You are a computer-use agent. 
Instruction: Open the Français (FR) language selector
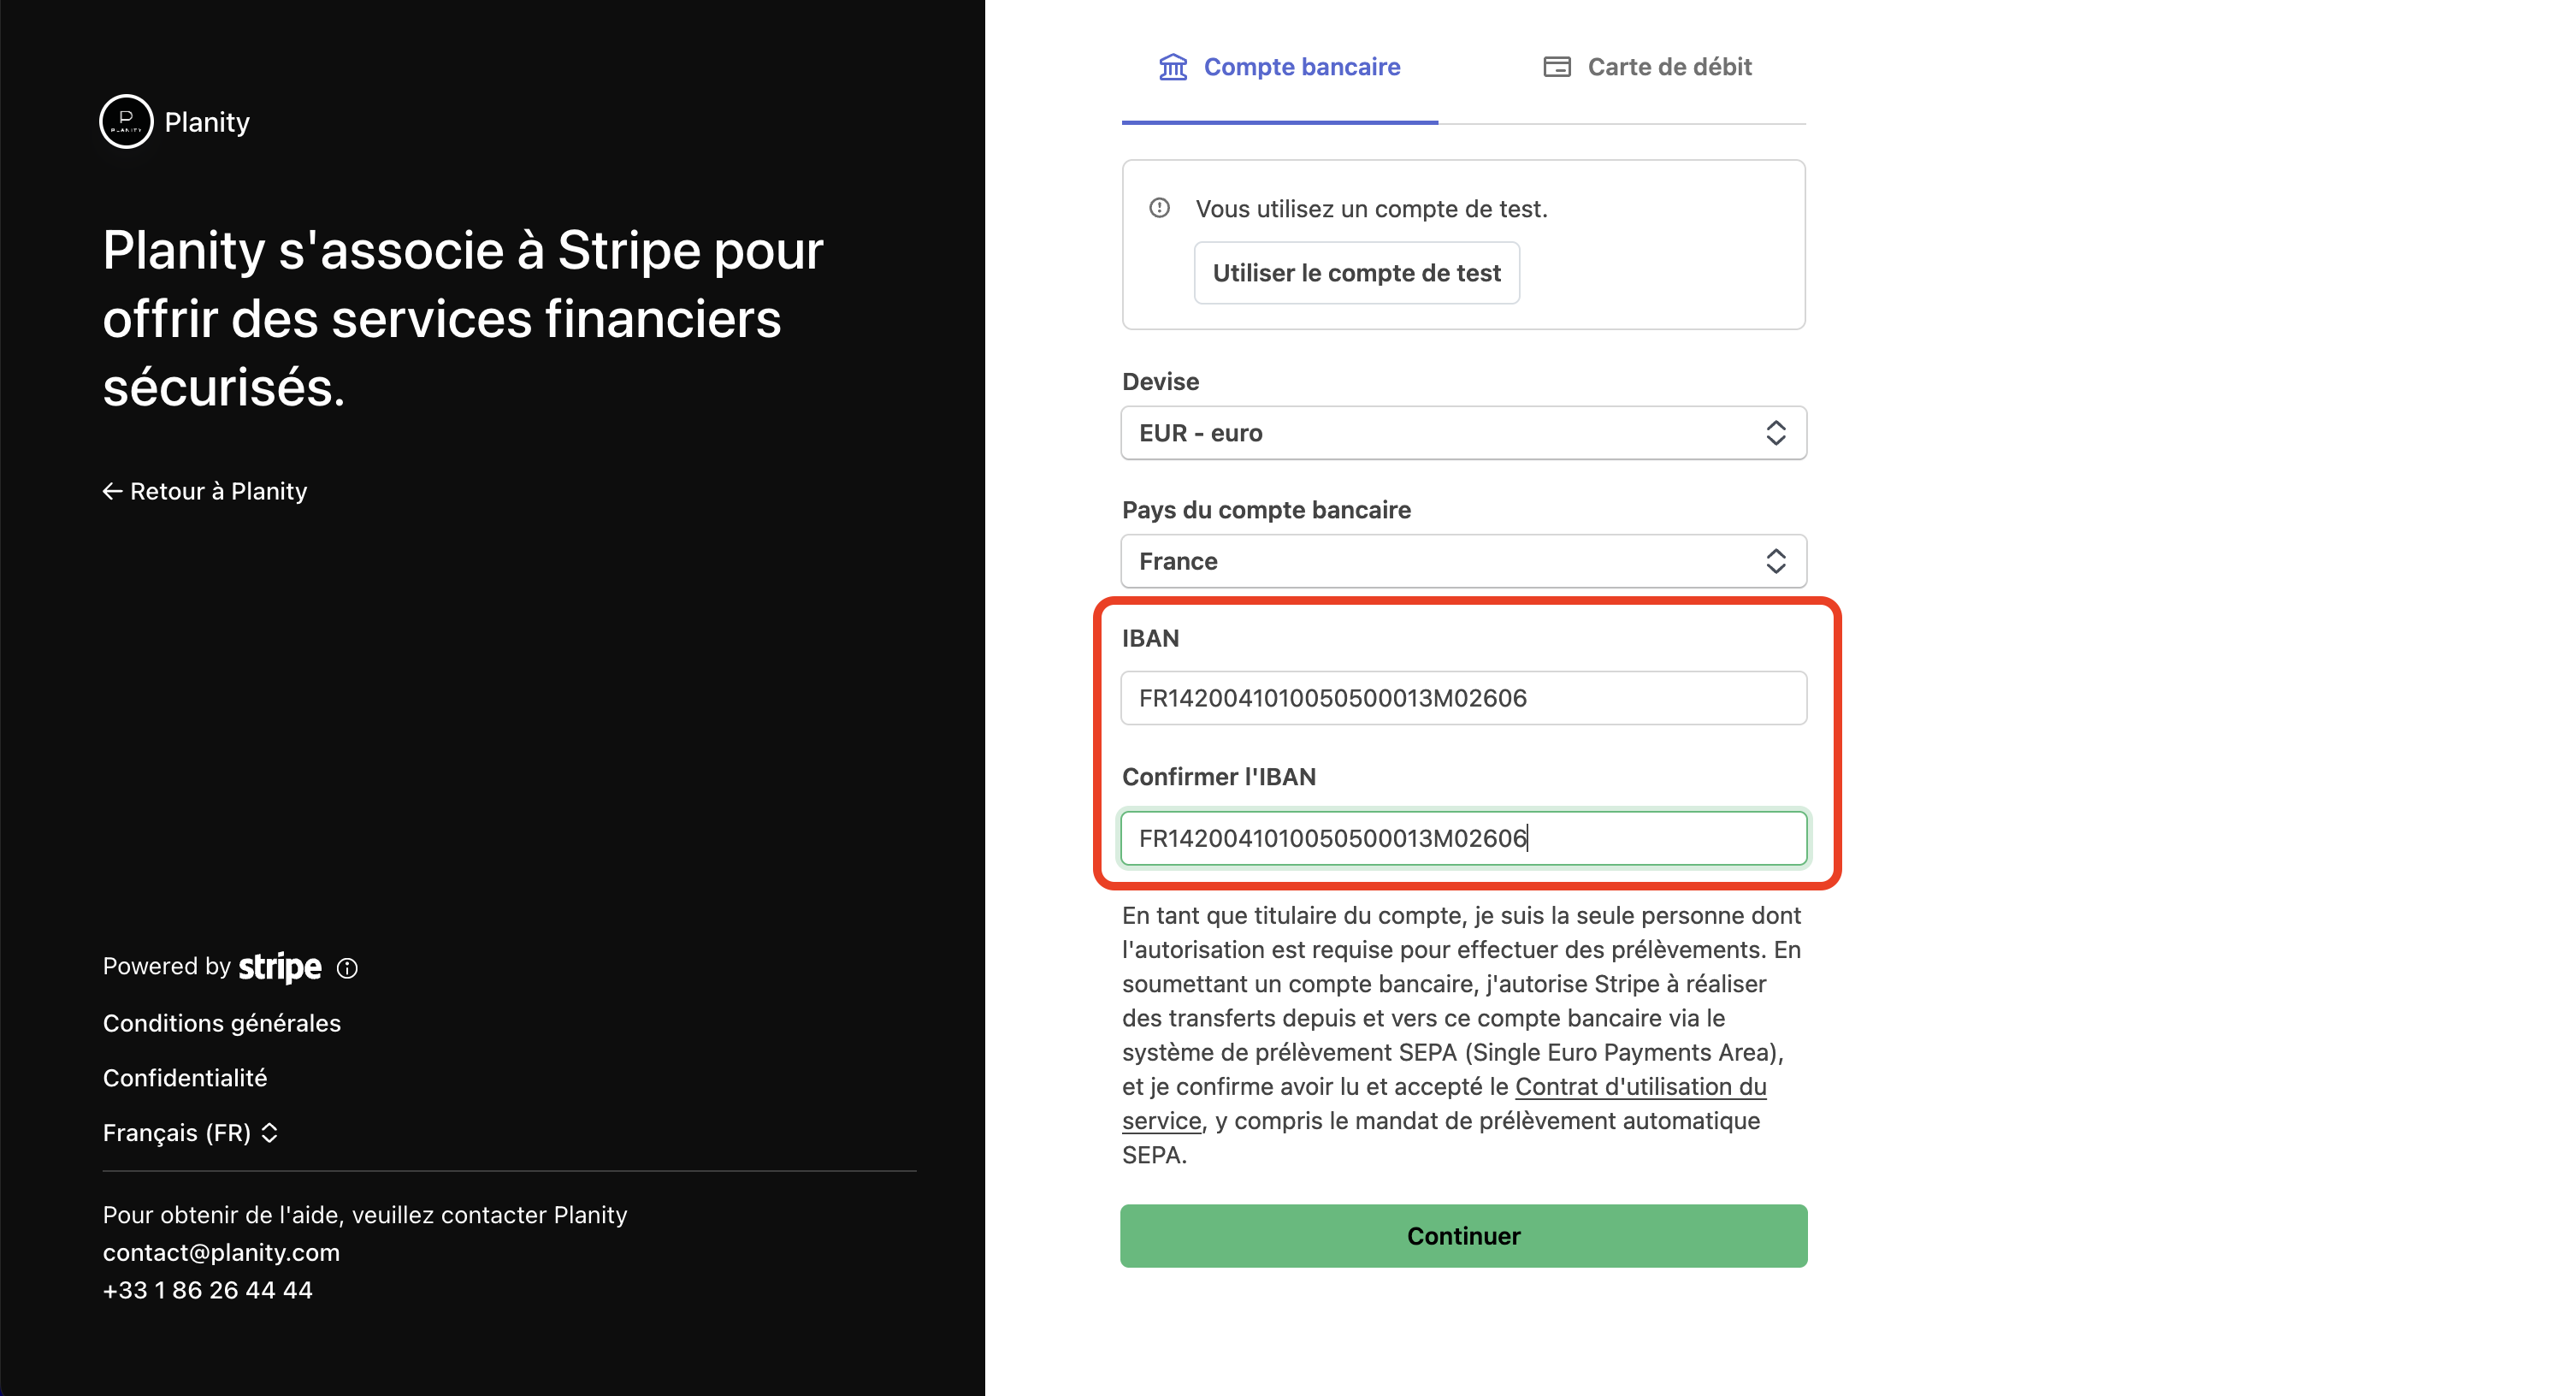pyautogui.click(x=190, y=1133)
